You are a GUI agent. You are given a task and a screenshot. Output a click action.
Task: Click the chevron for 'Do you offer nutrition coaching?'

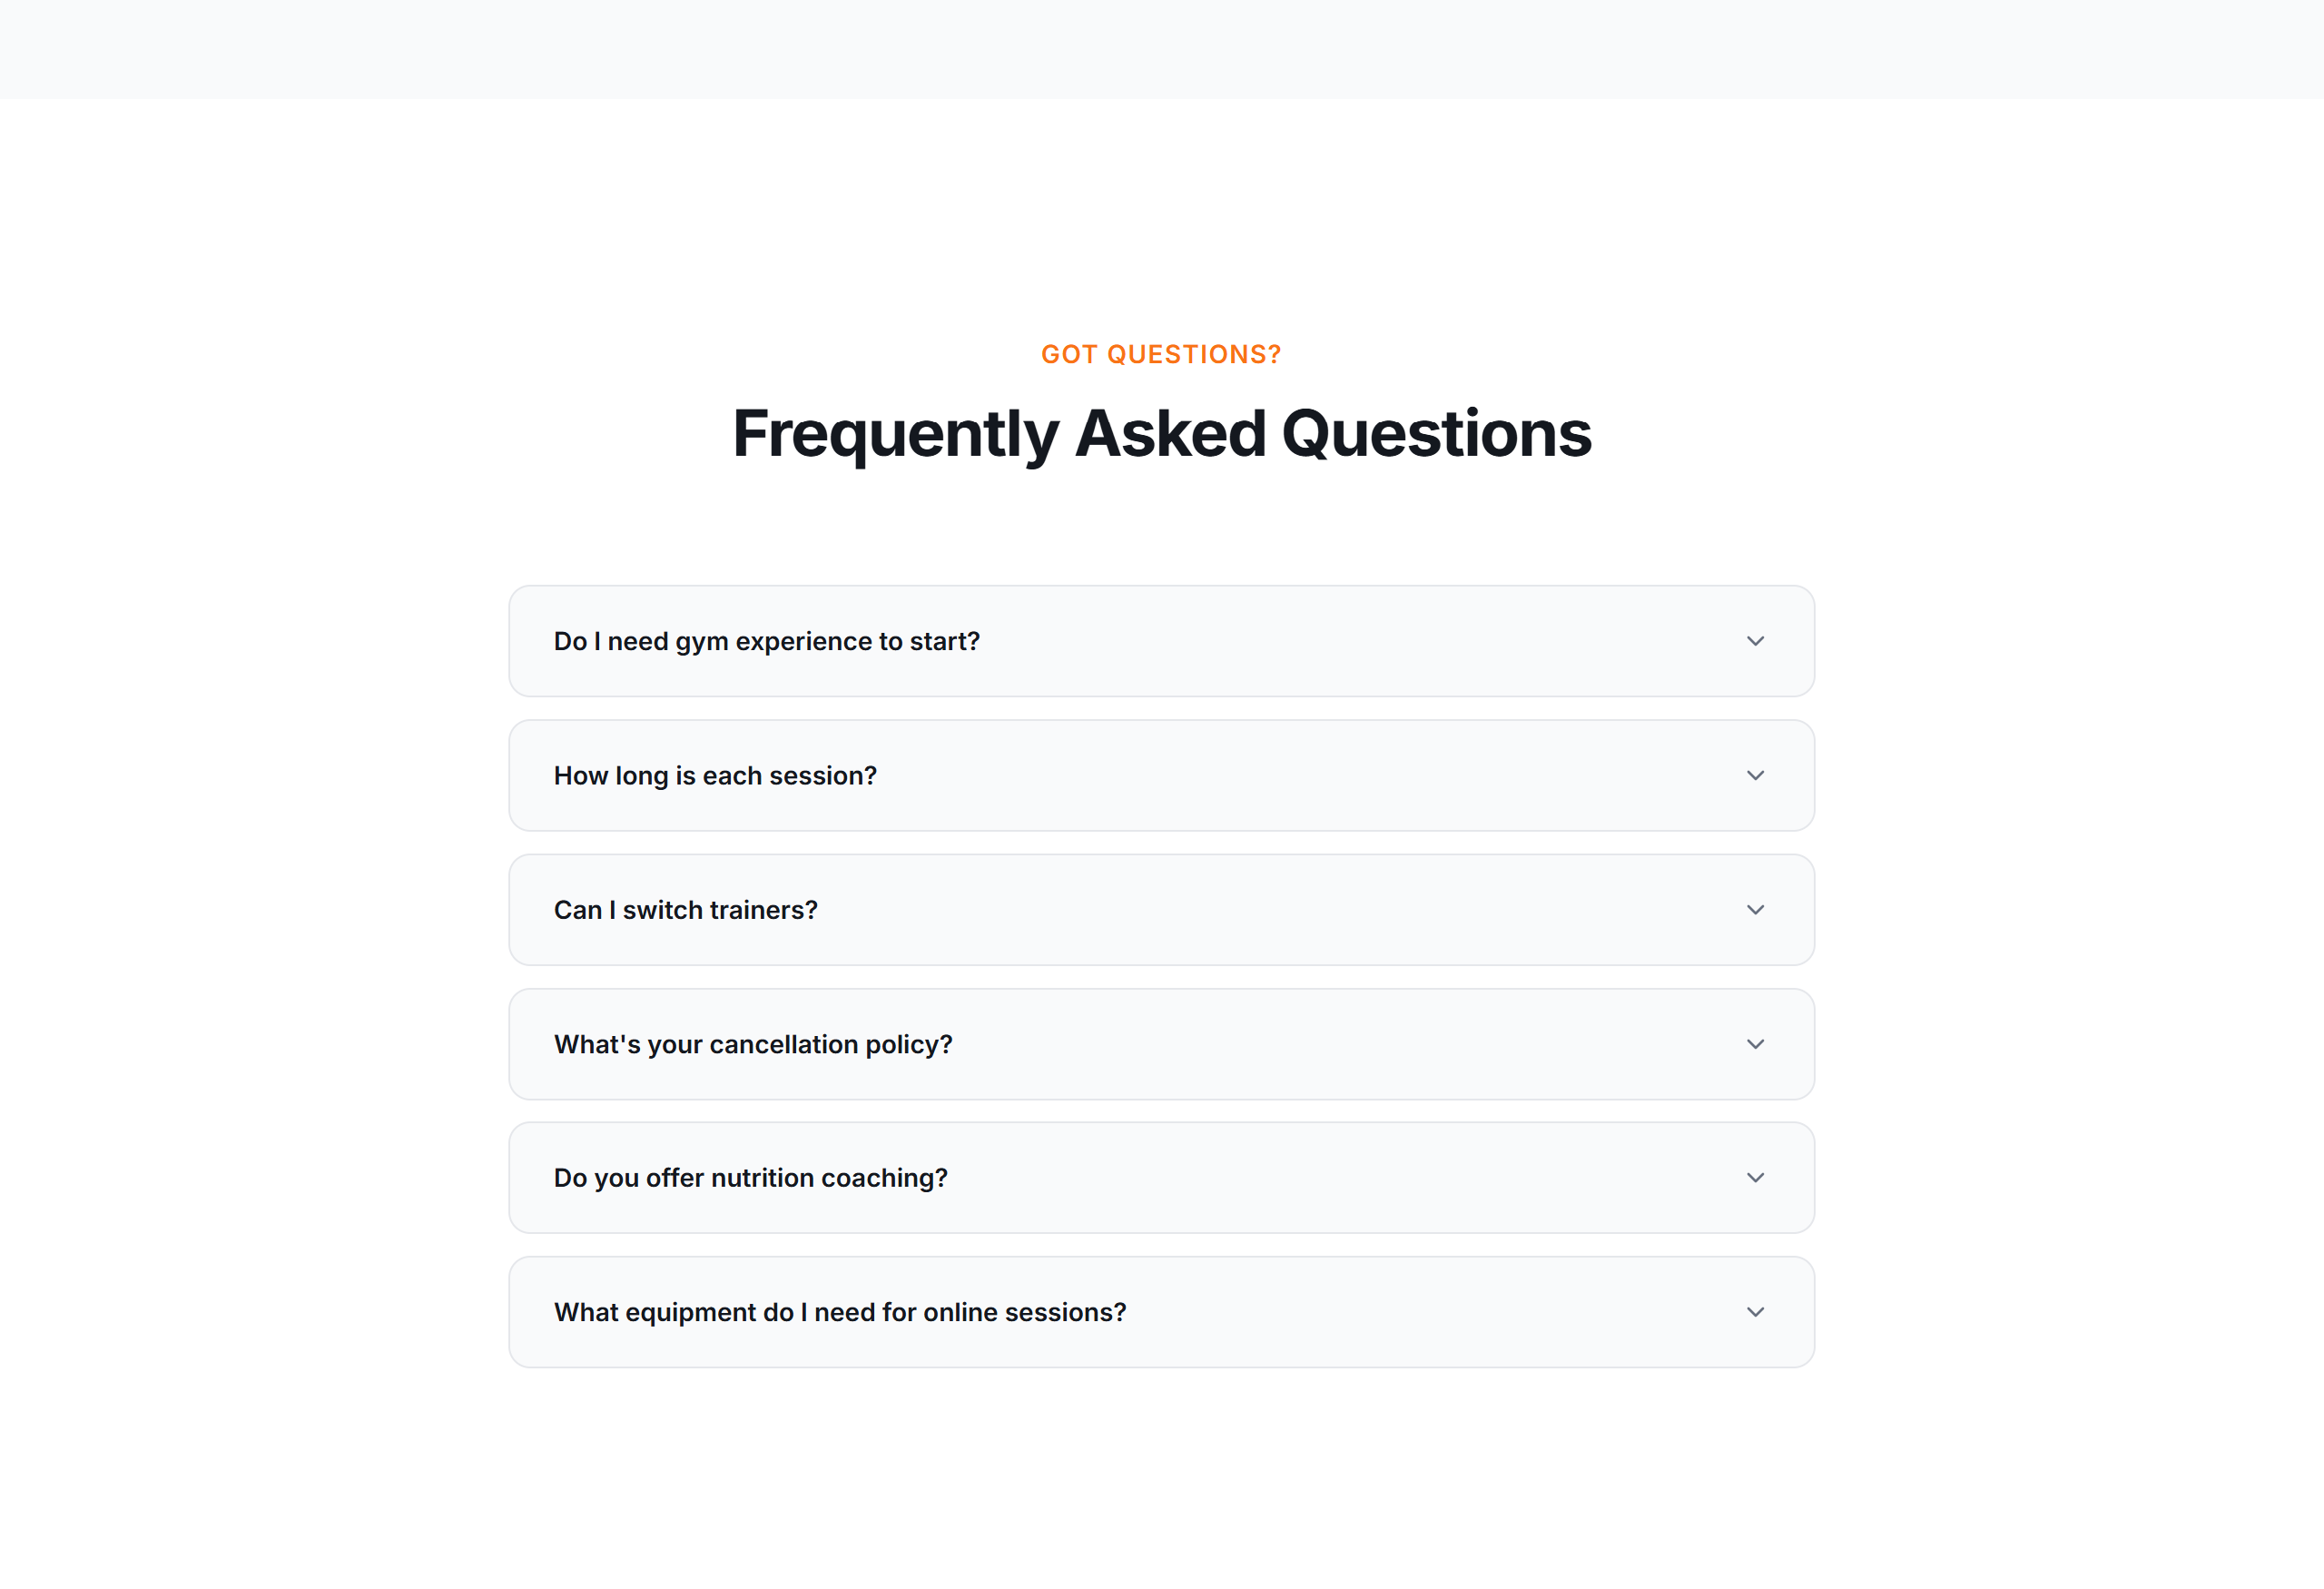click(x=1755, y=1178)
